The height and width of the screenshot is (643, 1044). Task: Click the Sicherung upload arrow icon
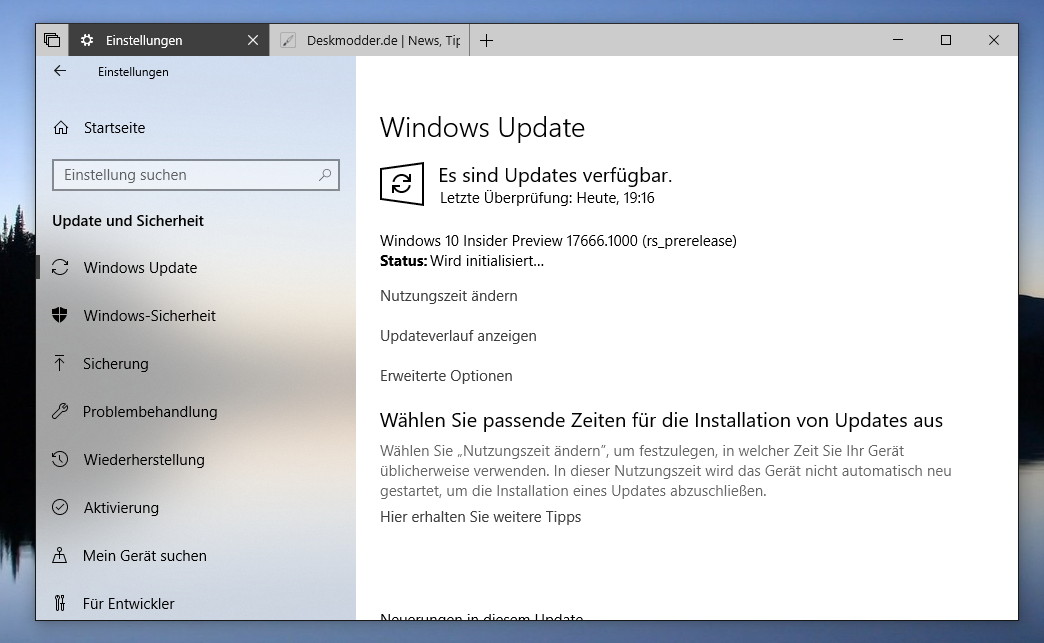tap(59, 363)
